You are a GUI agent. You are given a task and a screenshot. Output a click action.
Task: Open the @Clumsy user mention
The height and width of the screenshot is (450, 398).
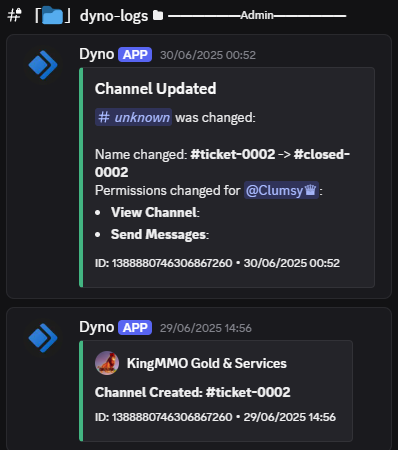281,190
